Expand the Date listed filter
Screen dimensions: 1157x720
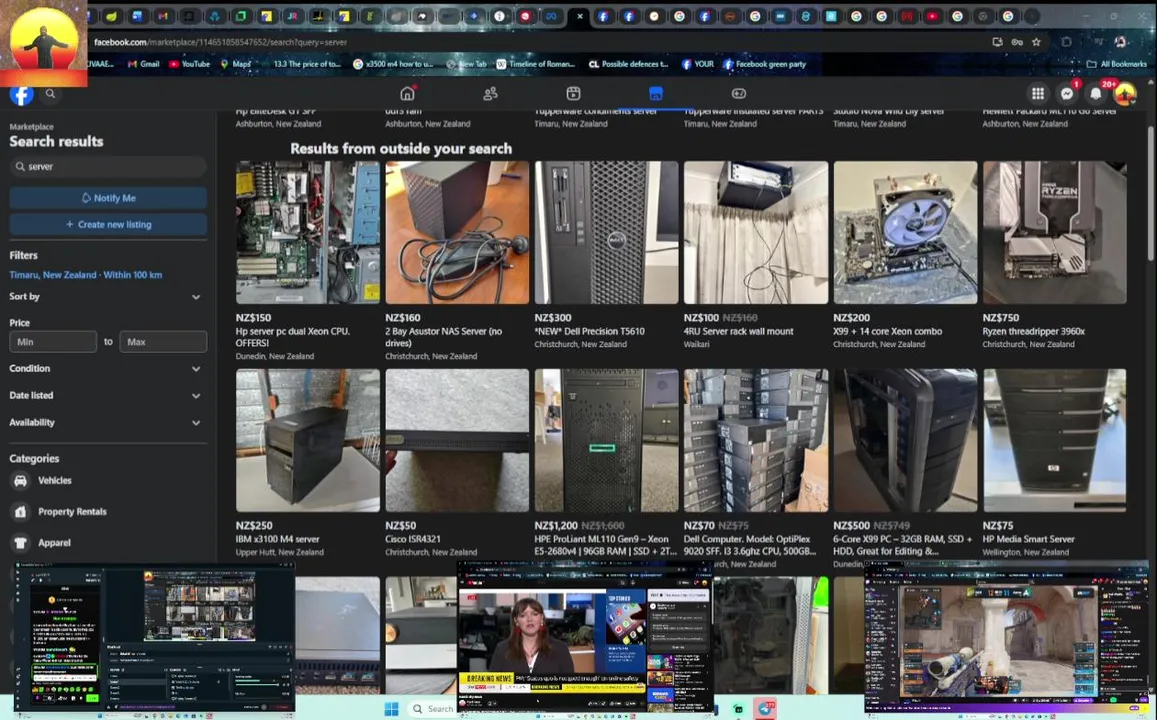click(105, 395)
